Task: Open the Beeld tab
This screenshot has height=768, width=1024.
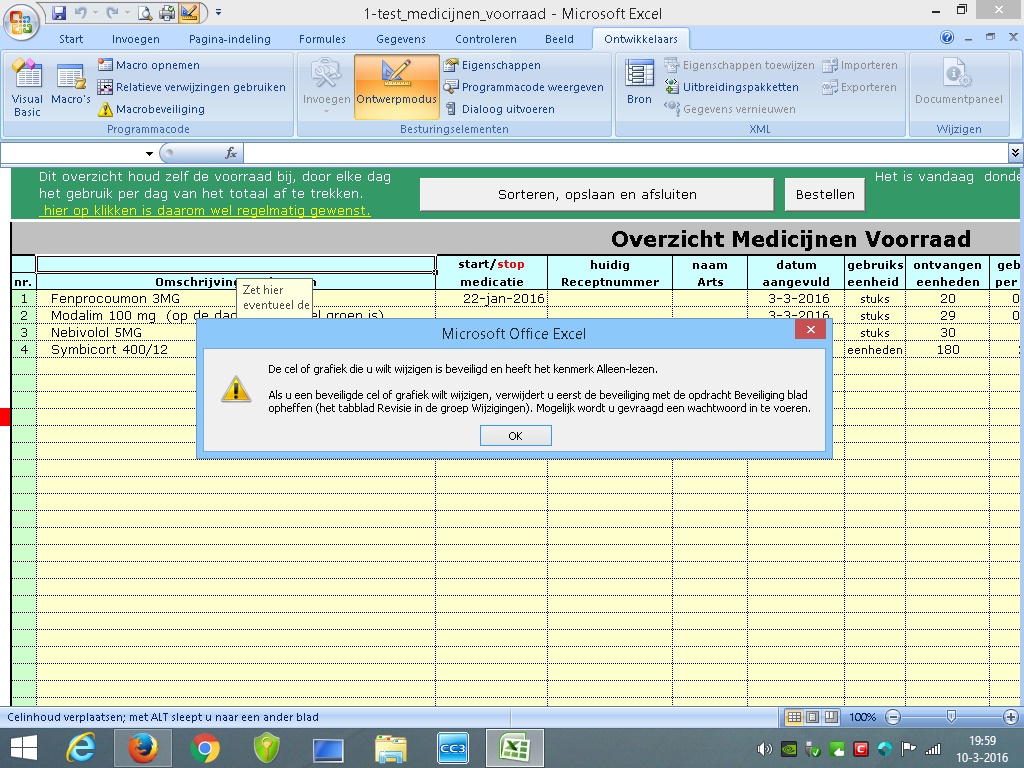Action: 559,39
